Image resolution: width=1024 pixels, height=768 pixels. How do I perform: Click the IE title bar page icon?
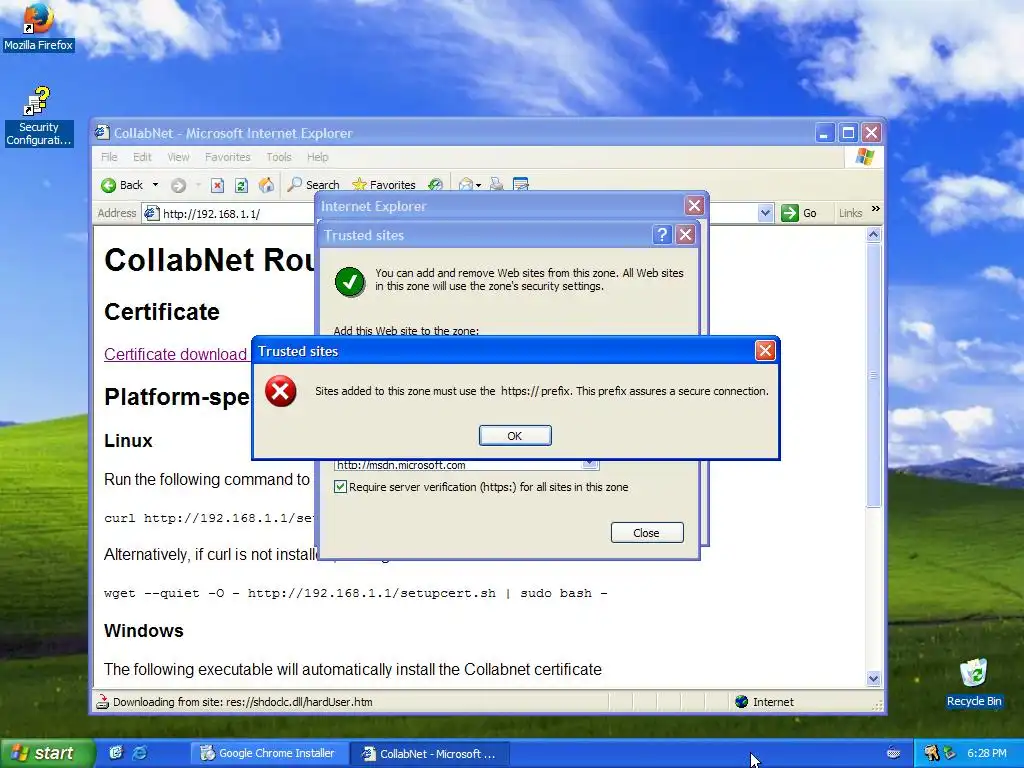click(101, 133)
